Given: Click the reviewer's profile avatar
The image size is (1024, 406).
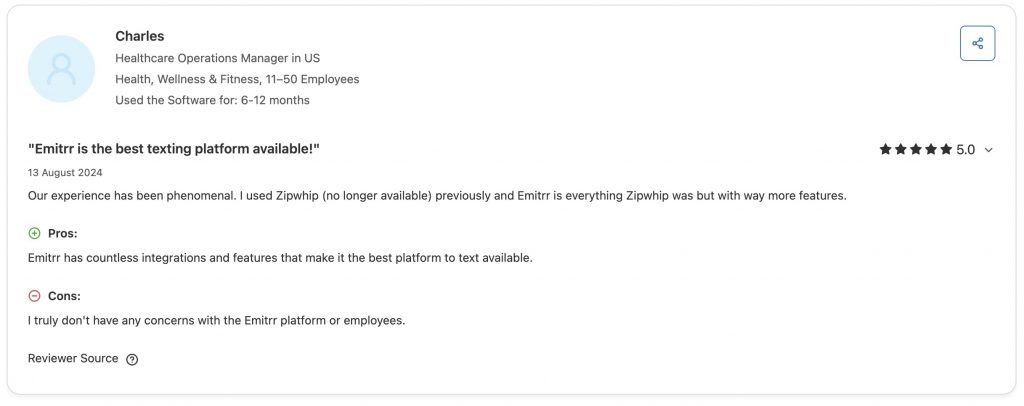Looking at the screenshot, I should [61, 69].
